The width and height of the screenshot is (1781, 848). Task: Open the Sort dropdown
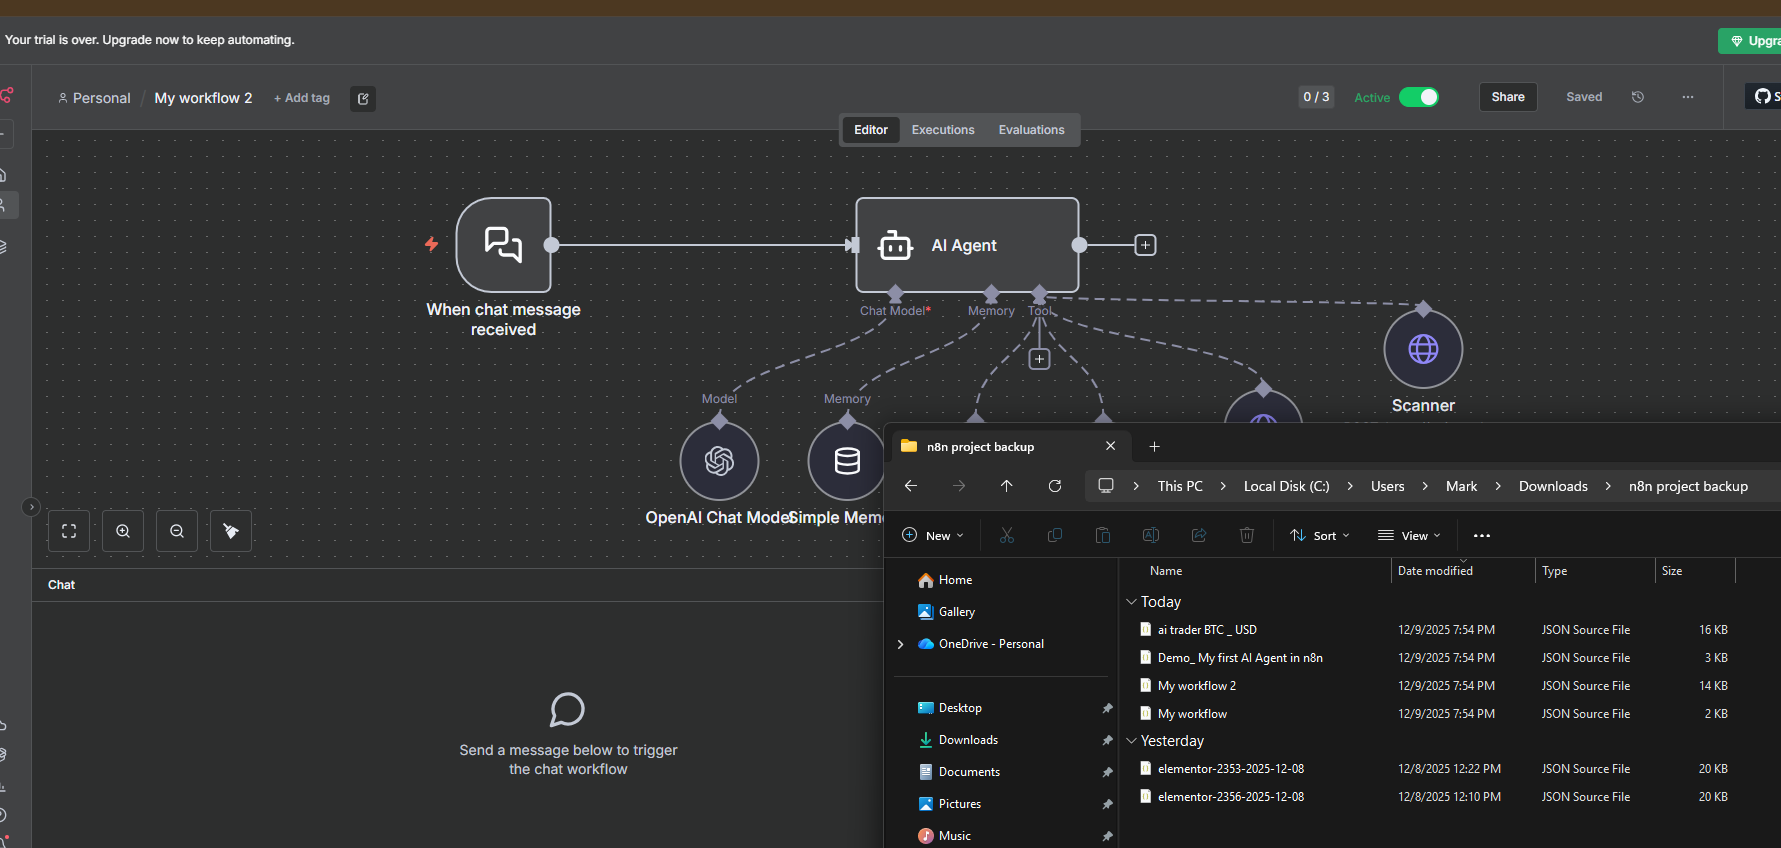pyautogui.click(x=1320, y=536)
